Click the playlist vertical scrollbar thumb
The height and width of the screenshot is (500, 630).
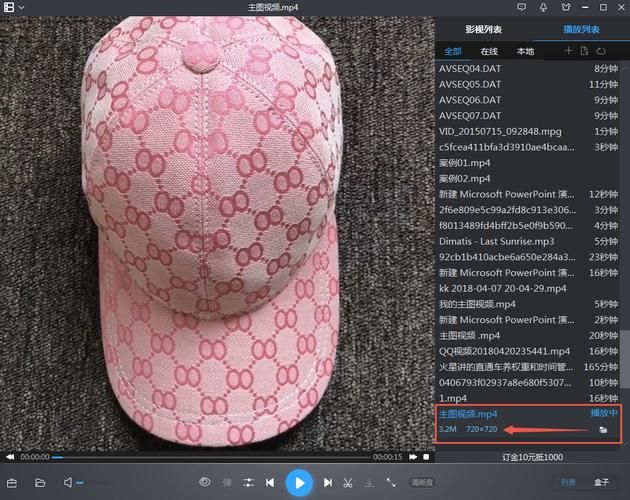[x=625, y=359]
